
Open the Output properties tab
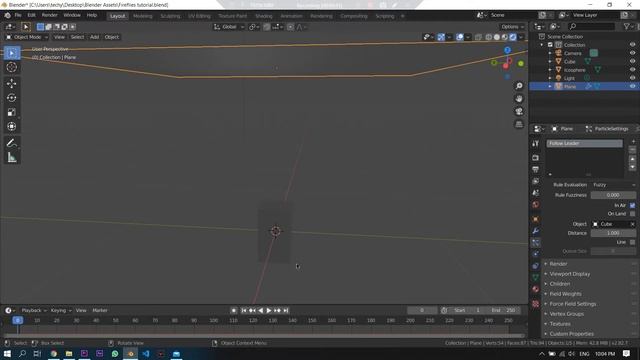tap(536, 169)
